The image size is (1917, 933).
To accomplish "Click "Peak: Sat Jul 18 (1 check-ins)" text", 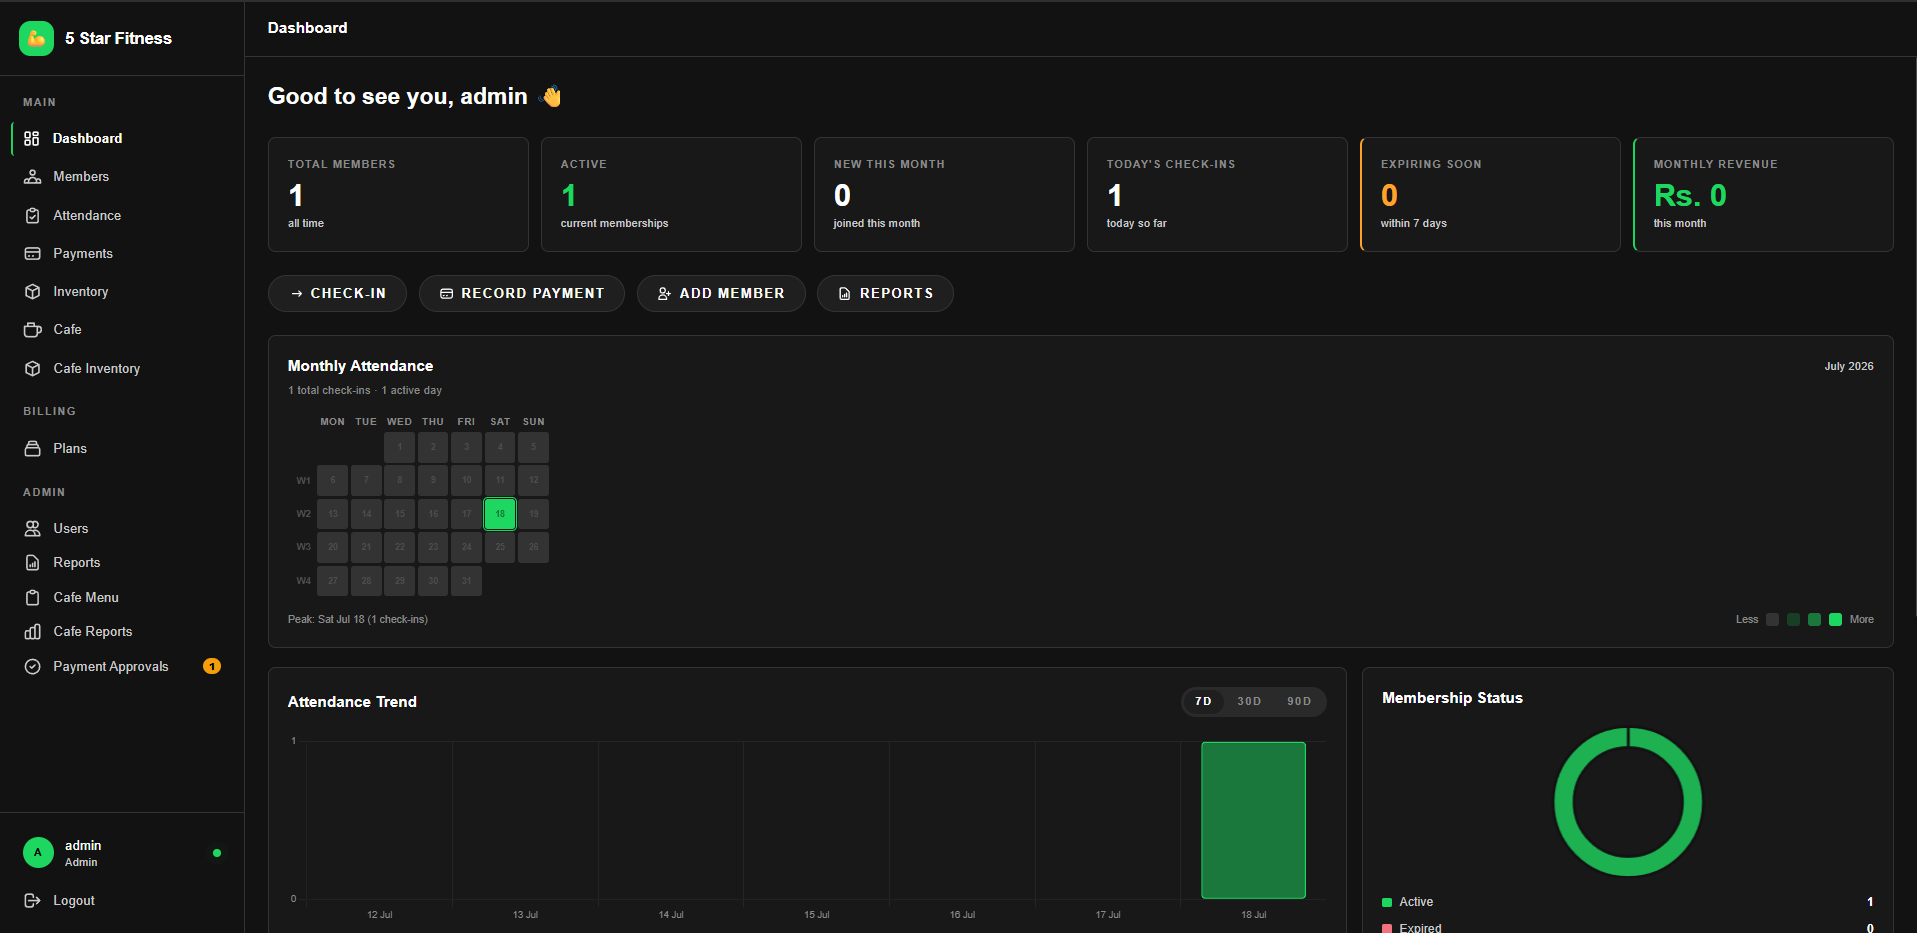I will click(358, 619).
